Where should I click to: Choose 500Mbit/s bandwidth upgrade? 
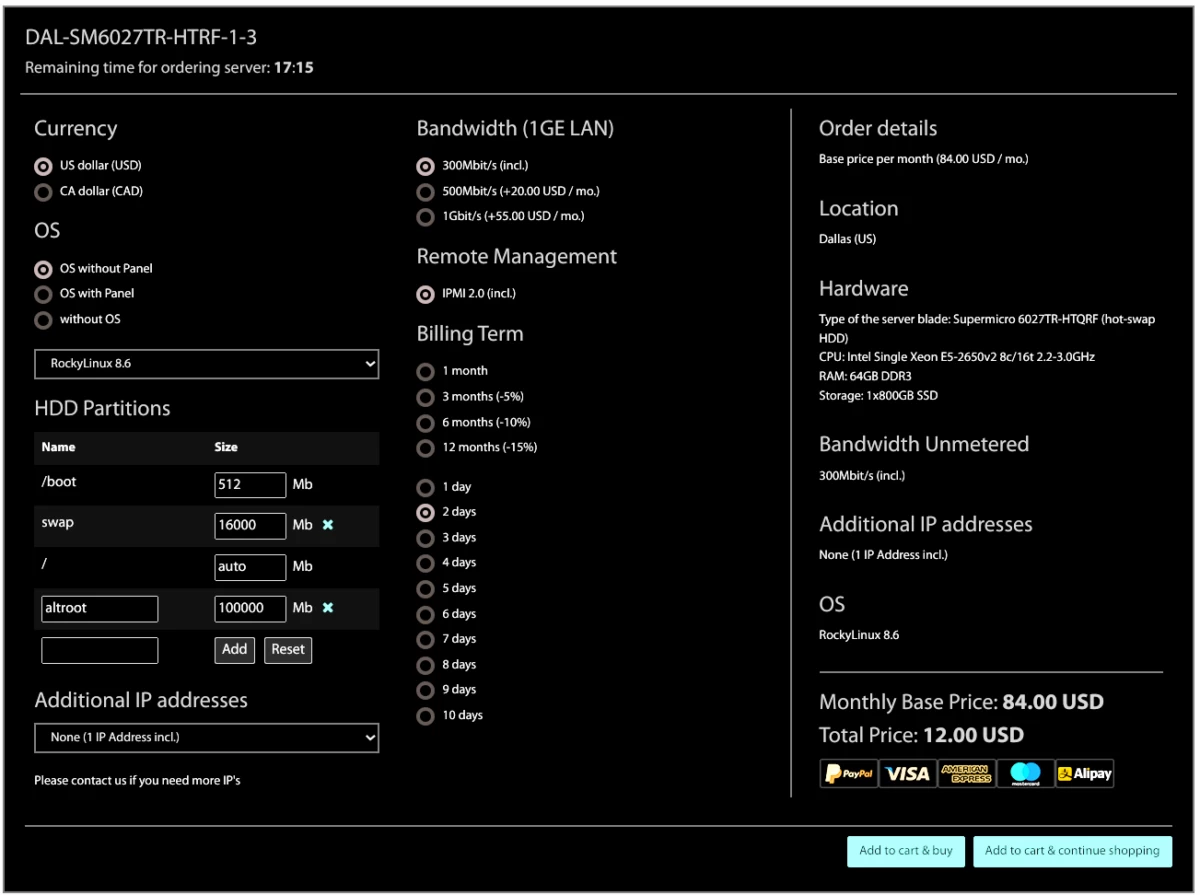click(x=426, y=192)
